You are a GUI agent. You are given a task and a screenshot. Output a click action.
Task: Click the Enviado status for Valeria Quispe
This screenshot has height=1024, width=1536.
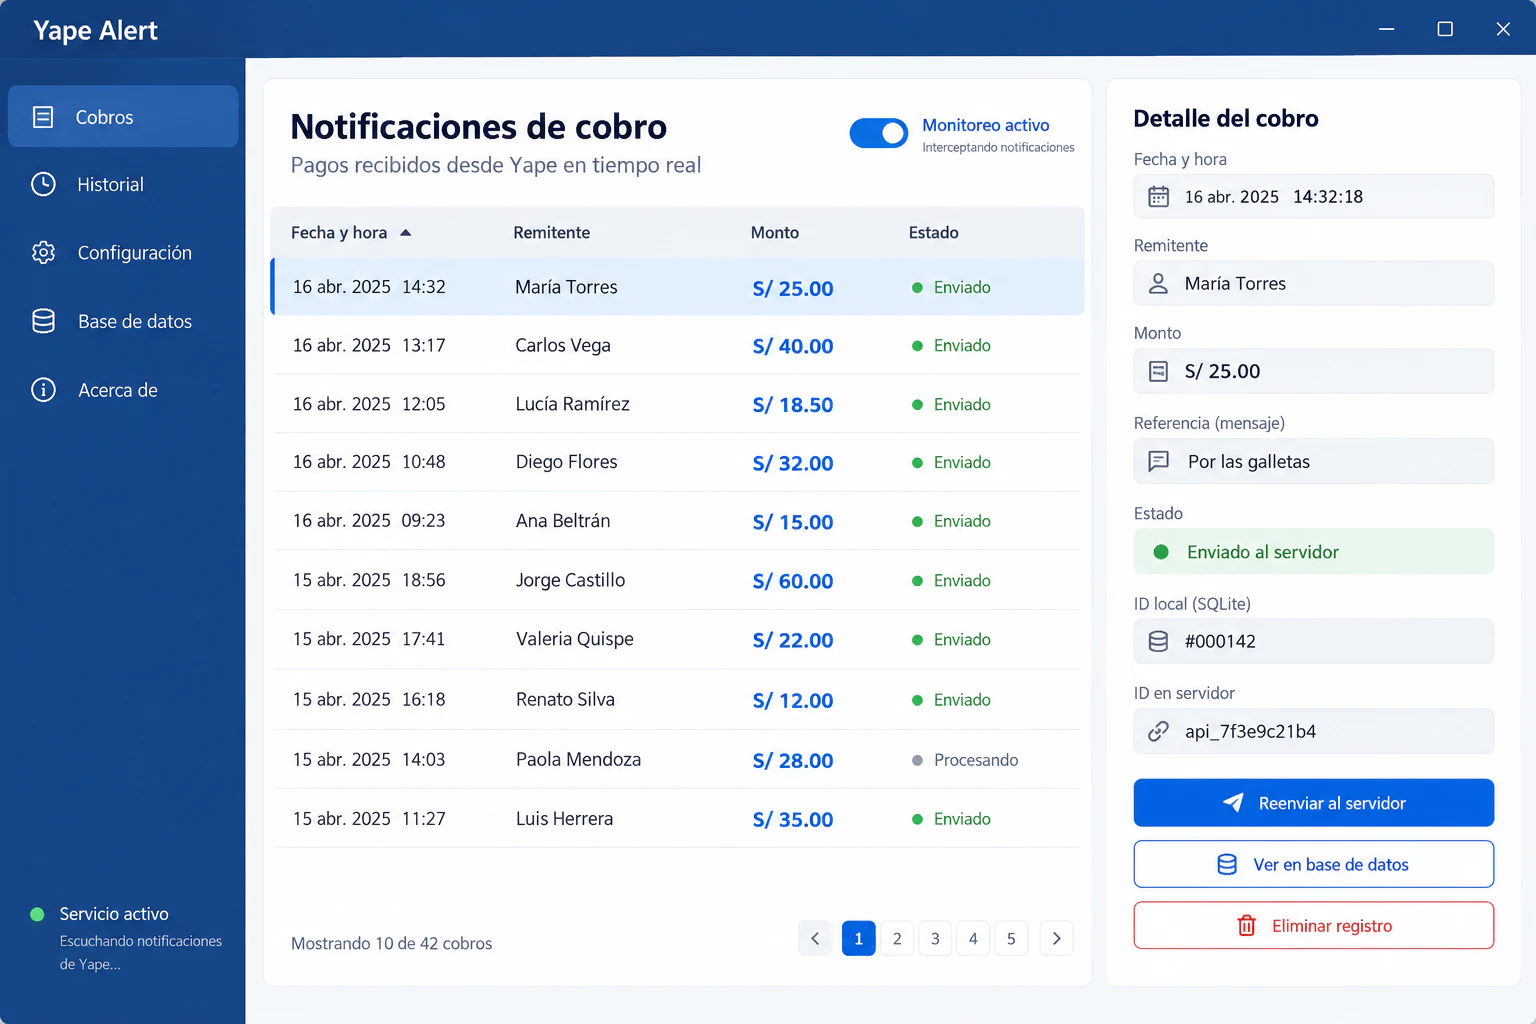click(x=951, y=640)
